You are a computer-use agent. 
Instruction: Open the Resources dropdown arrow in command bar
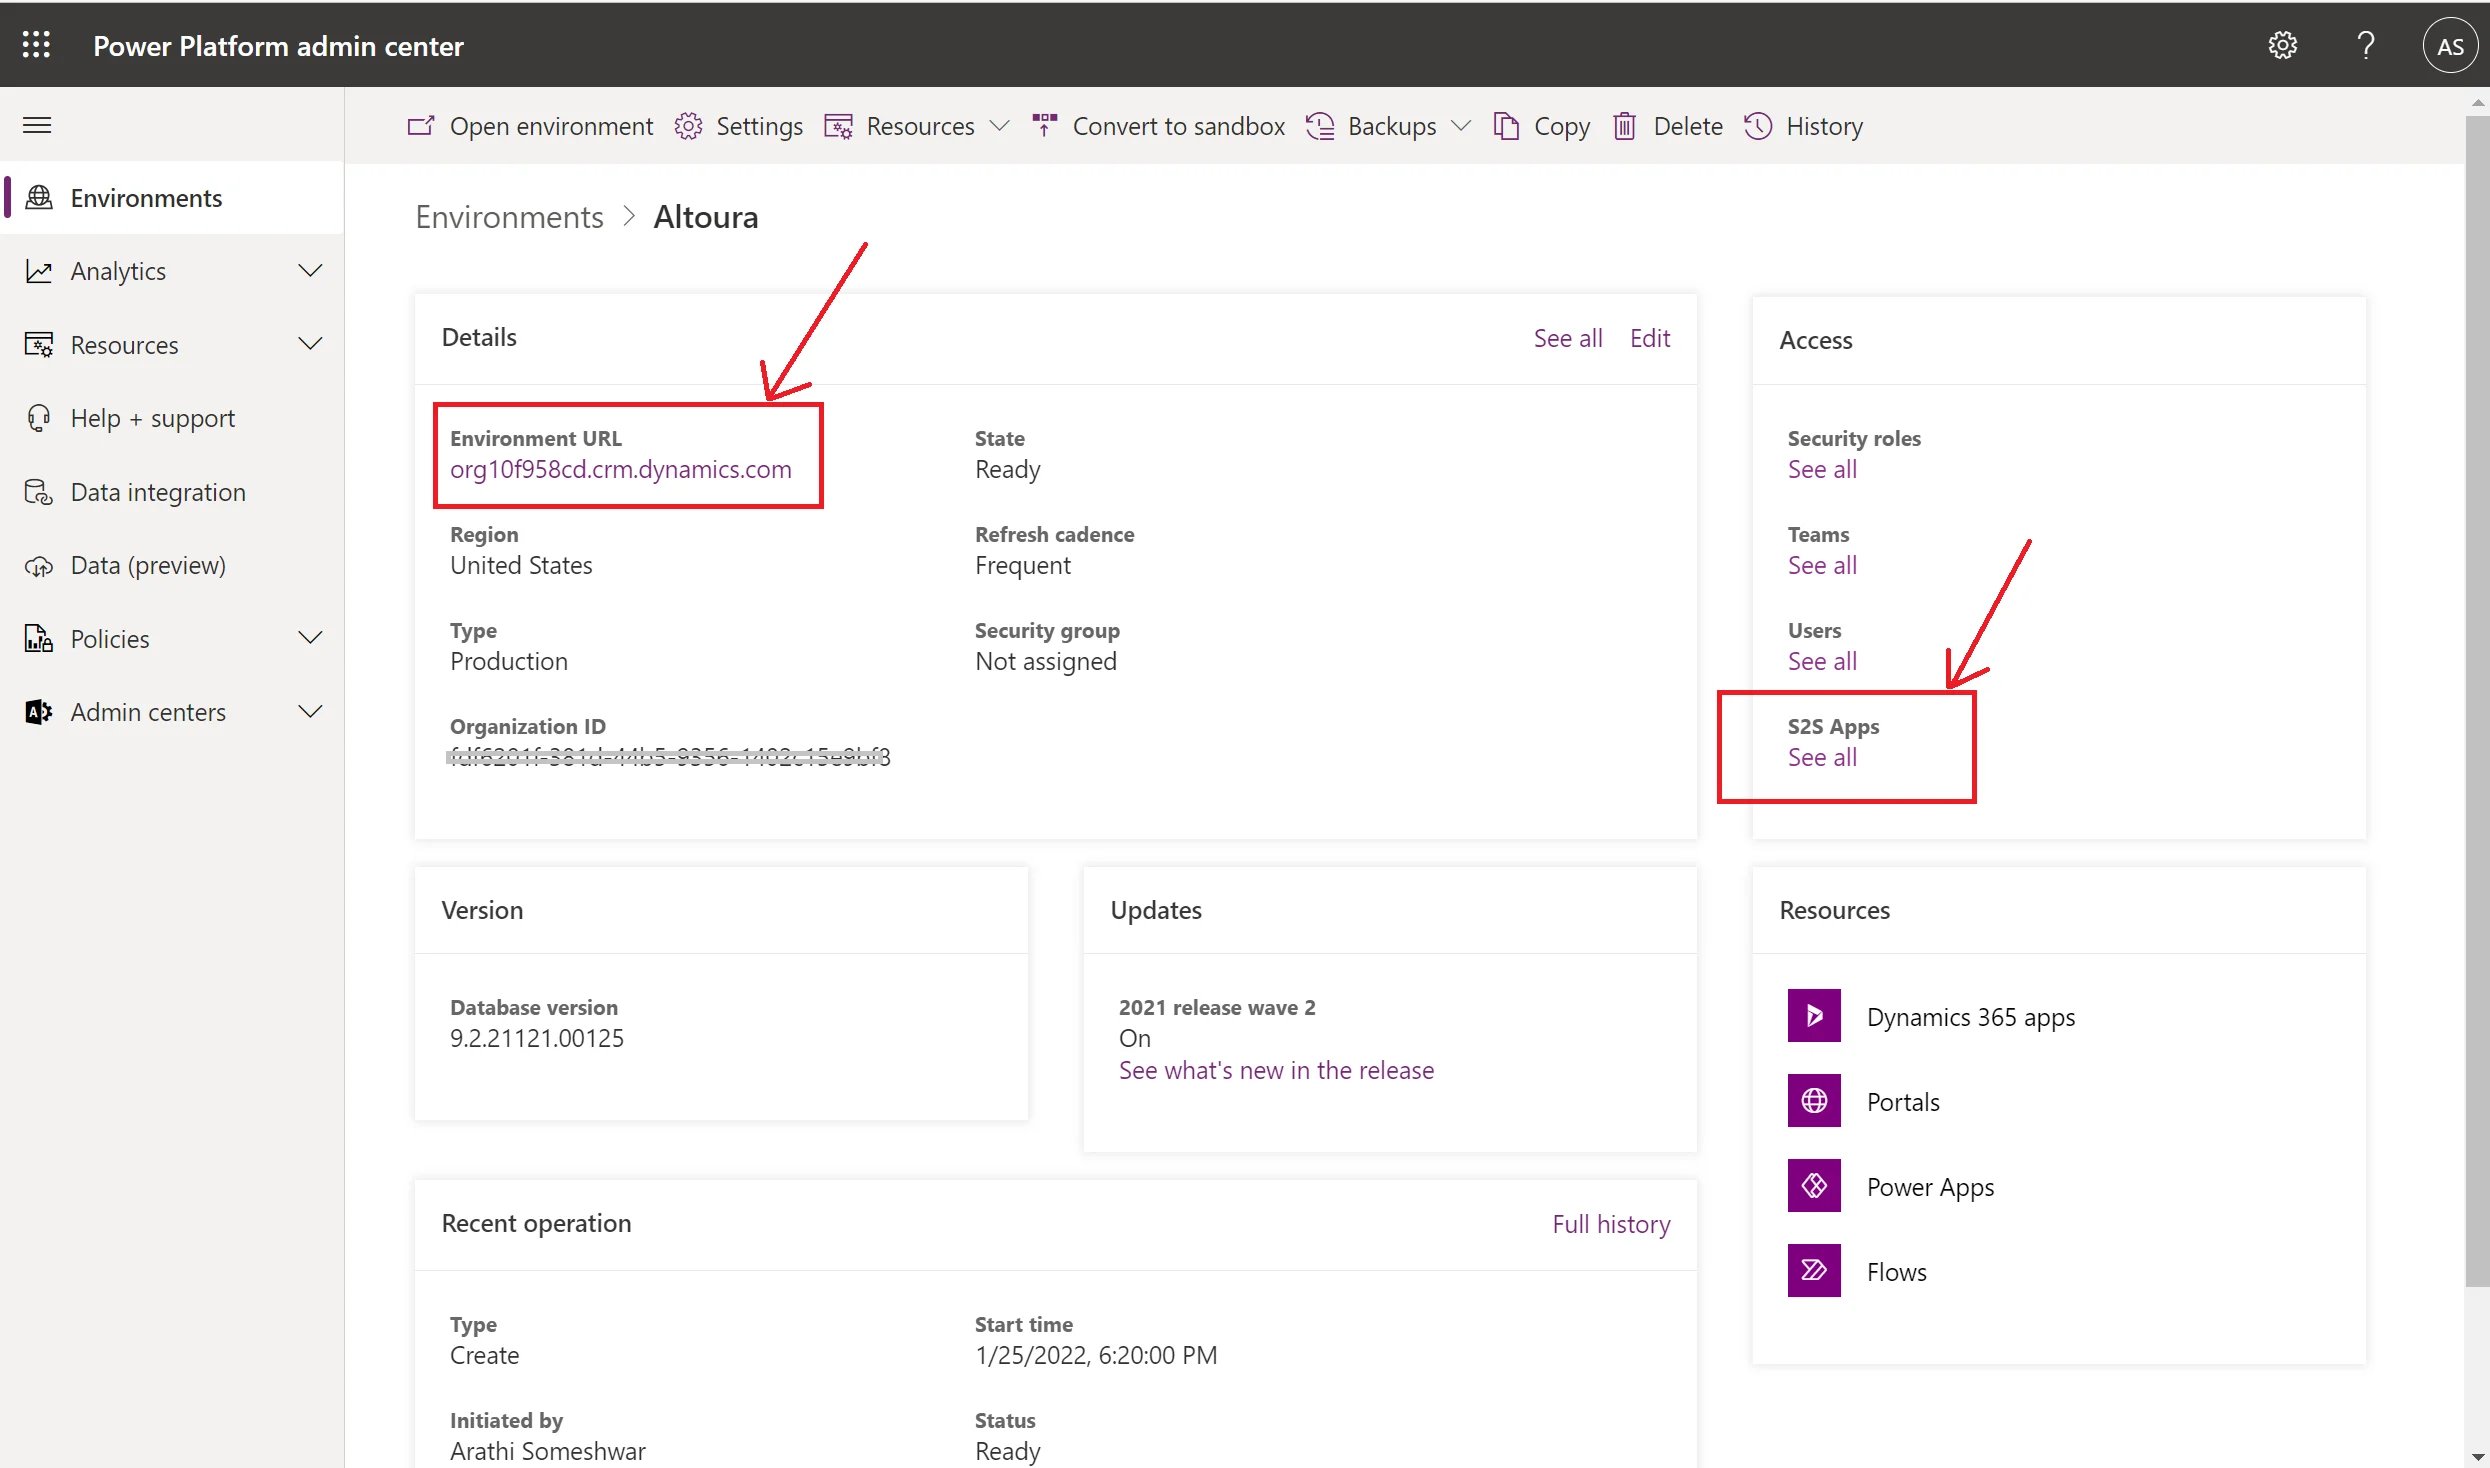coord(999,126)
